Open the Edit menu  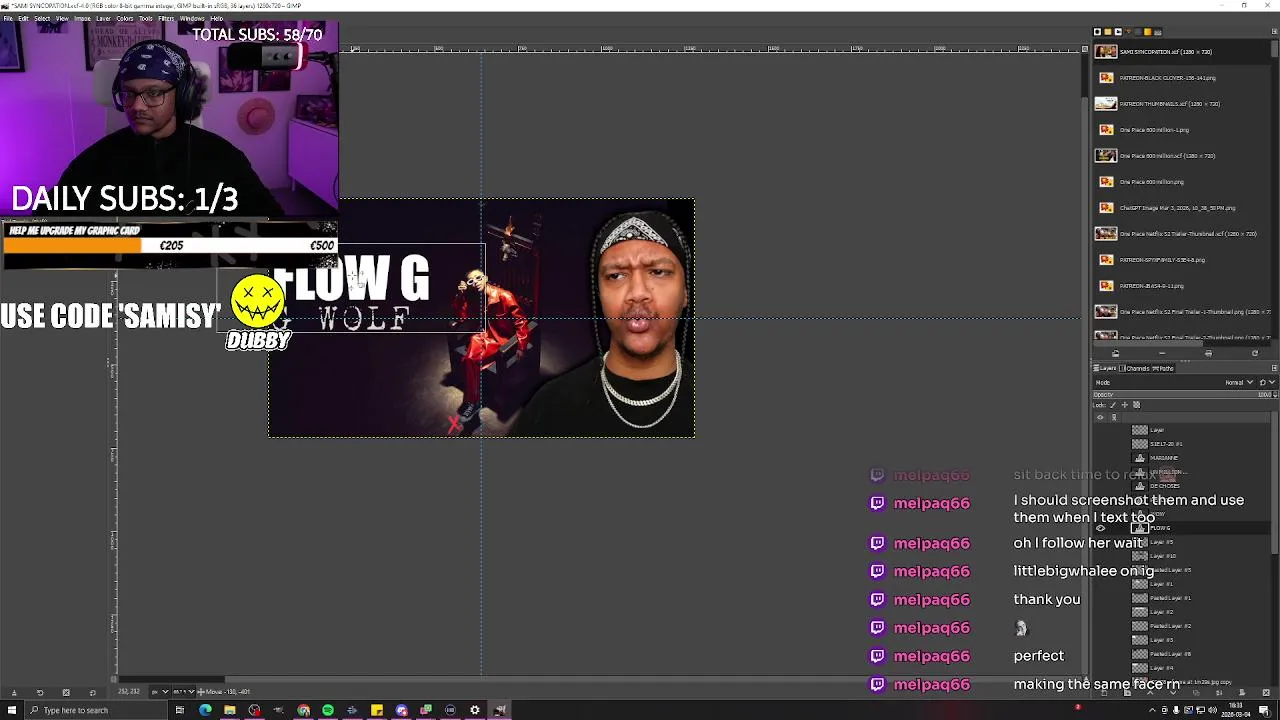tap(24, 18)
